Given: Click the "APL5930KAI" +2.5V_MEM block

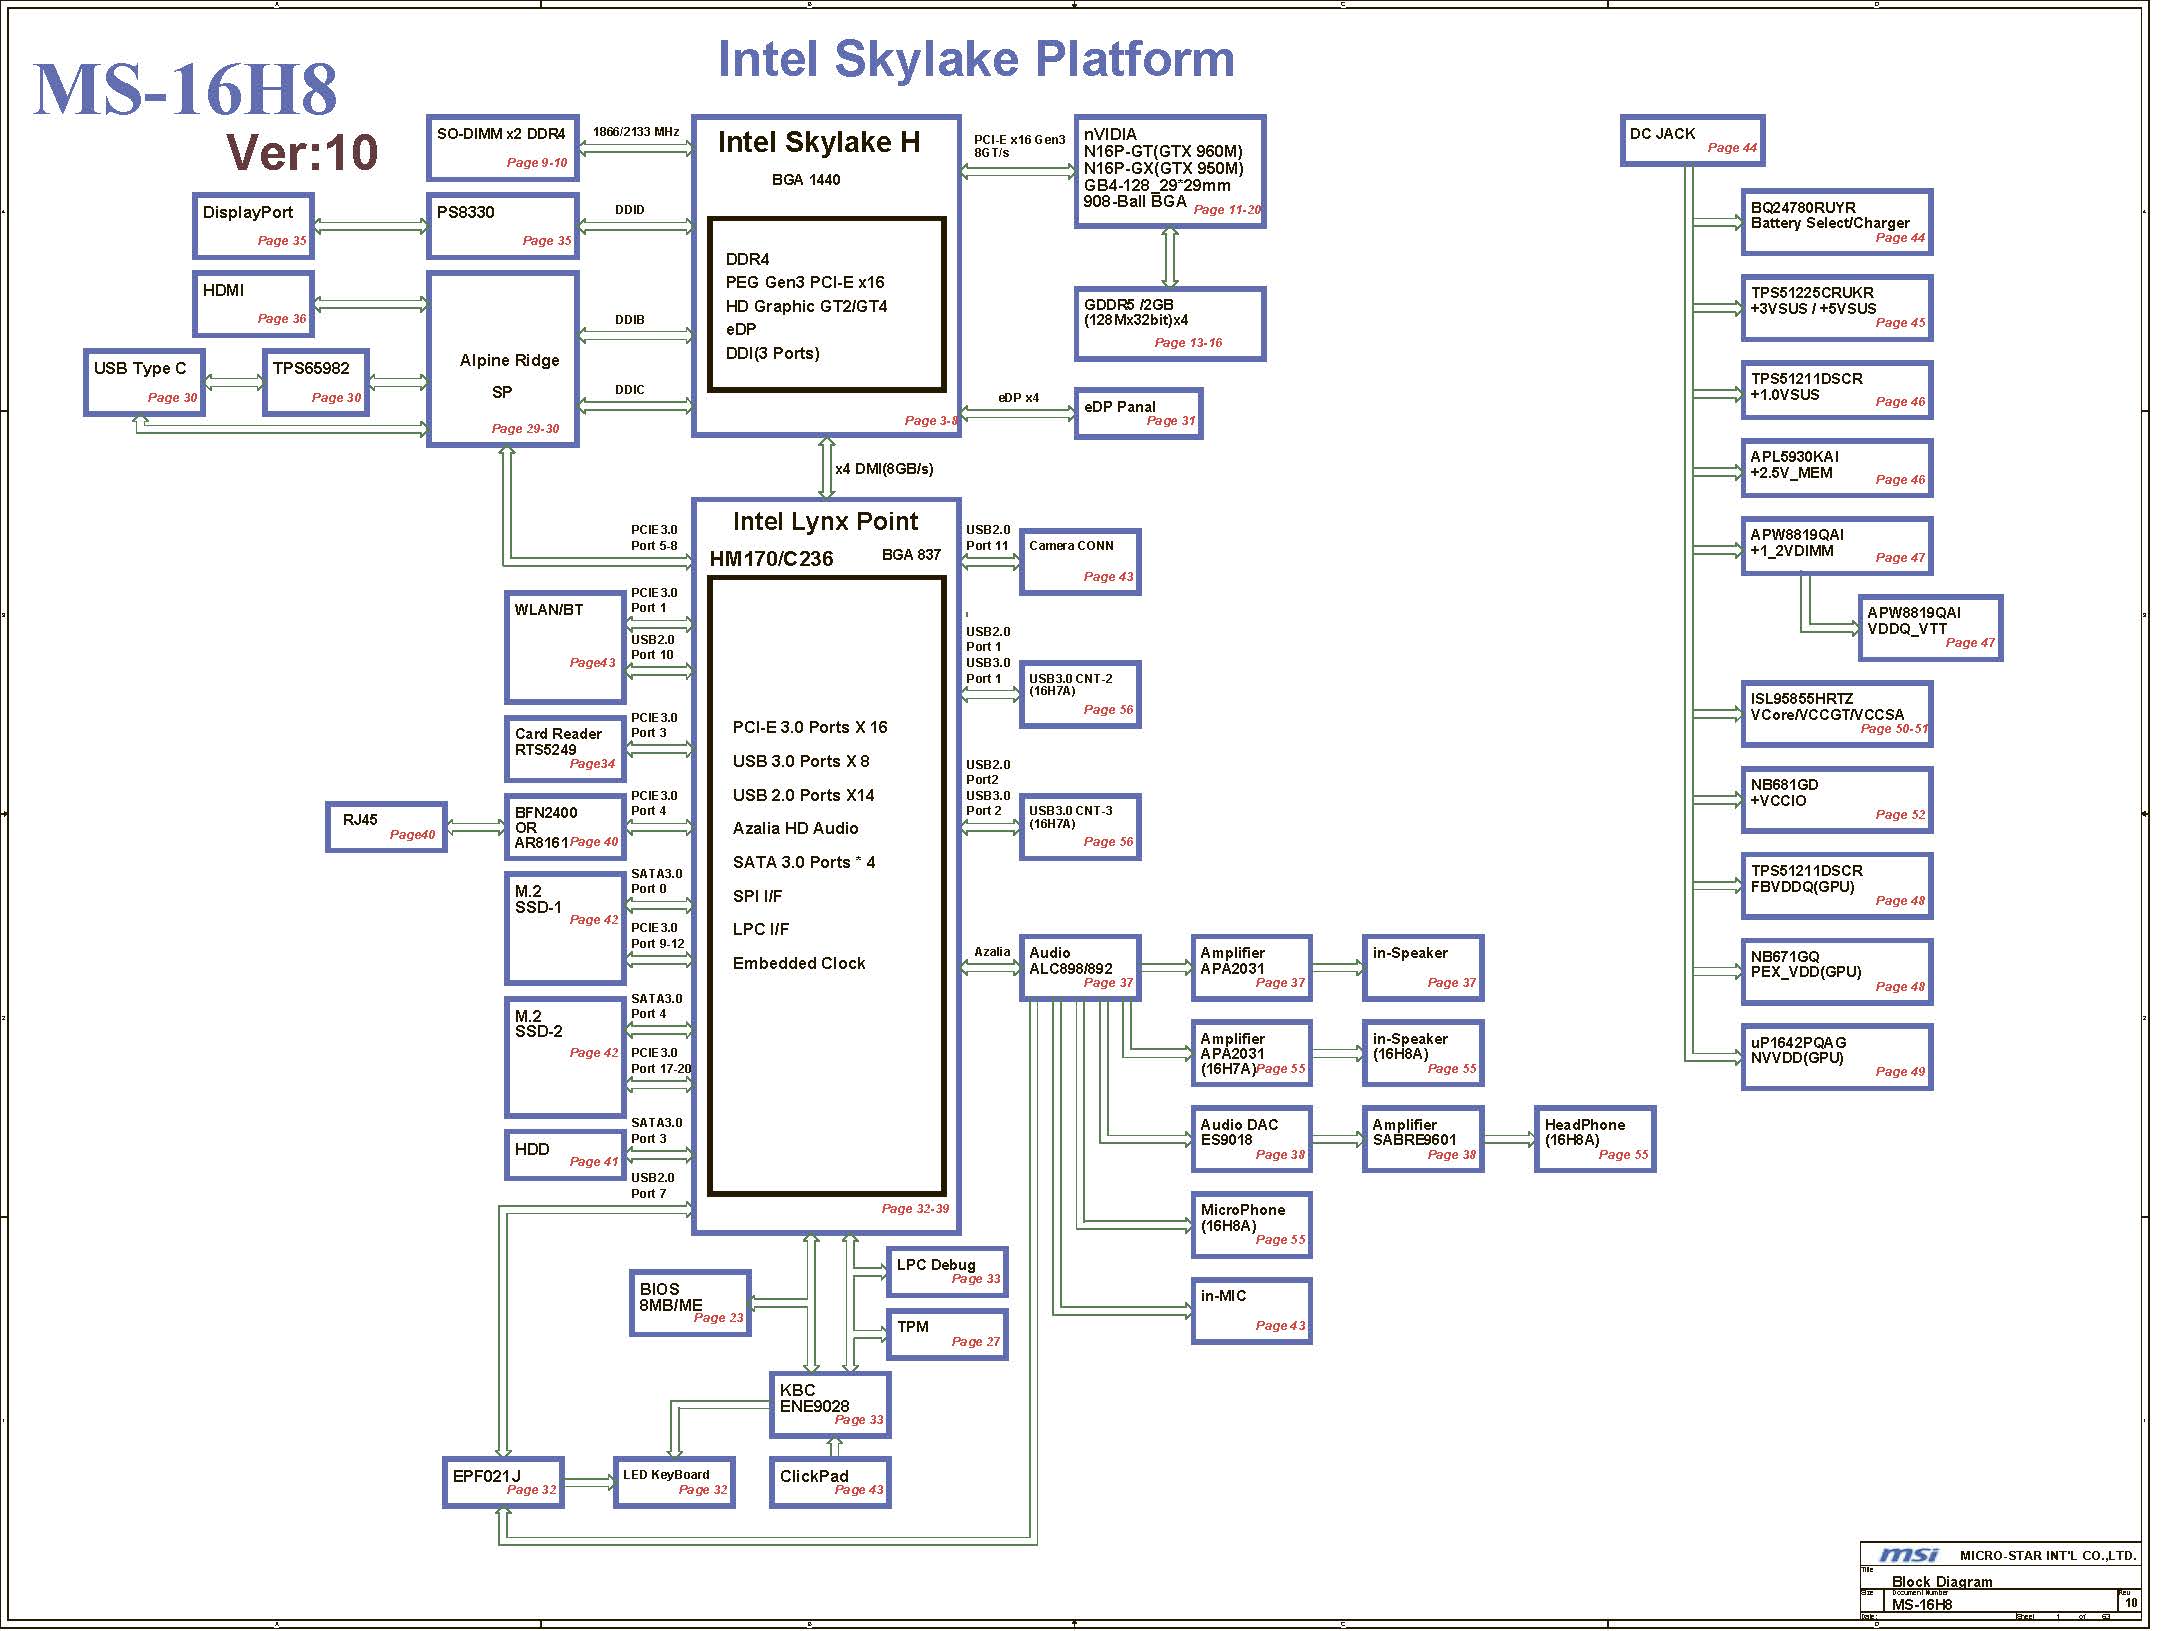Looking at the screenshot, I should coord(1836,468).
